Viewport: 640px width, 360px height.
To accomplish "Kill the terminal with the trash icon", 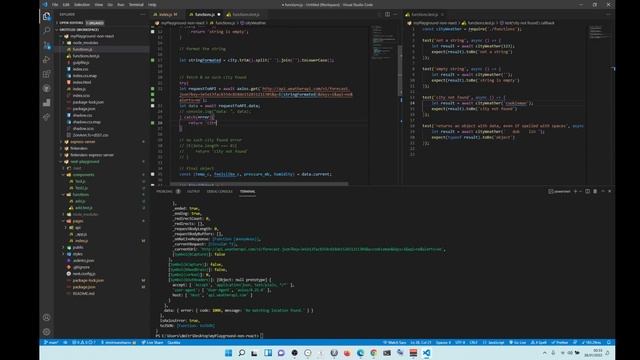I will click(595, 191).
